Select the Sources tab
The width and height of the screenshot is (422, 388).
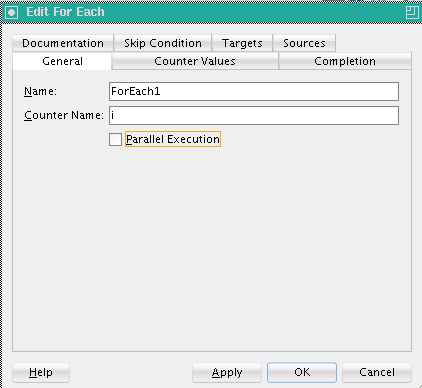coord(304,43)
